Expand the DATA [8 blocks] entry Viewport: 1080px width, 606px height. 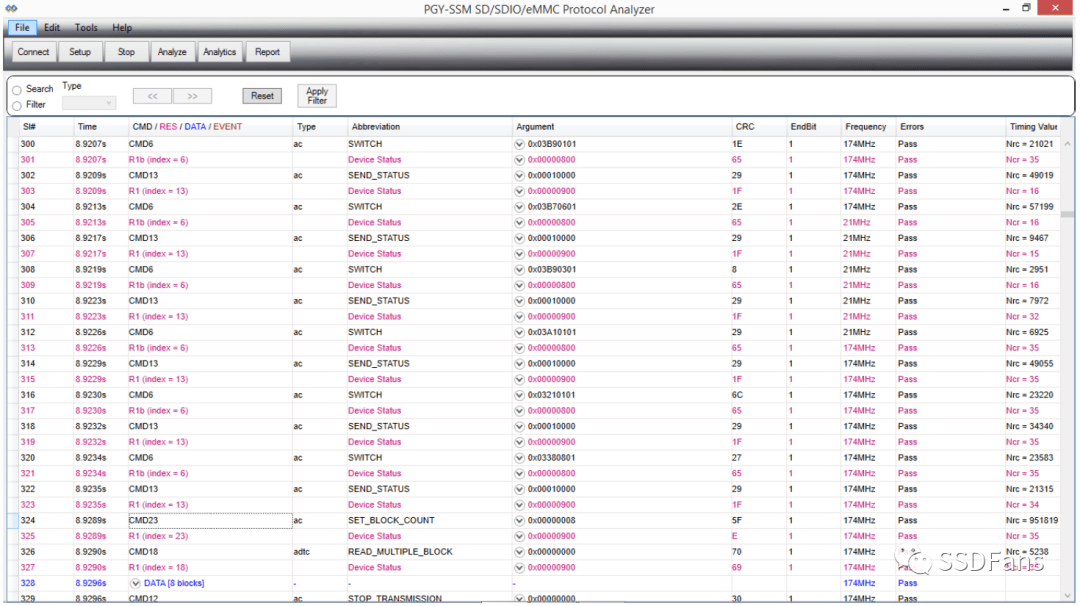point(136,583)
